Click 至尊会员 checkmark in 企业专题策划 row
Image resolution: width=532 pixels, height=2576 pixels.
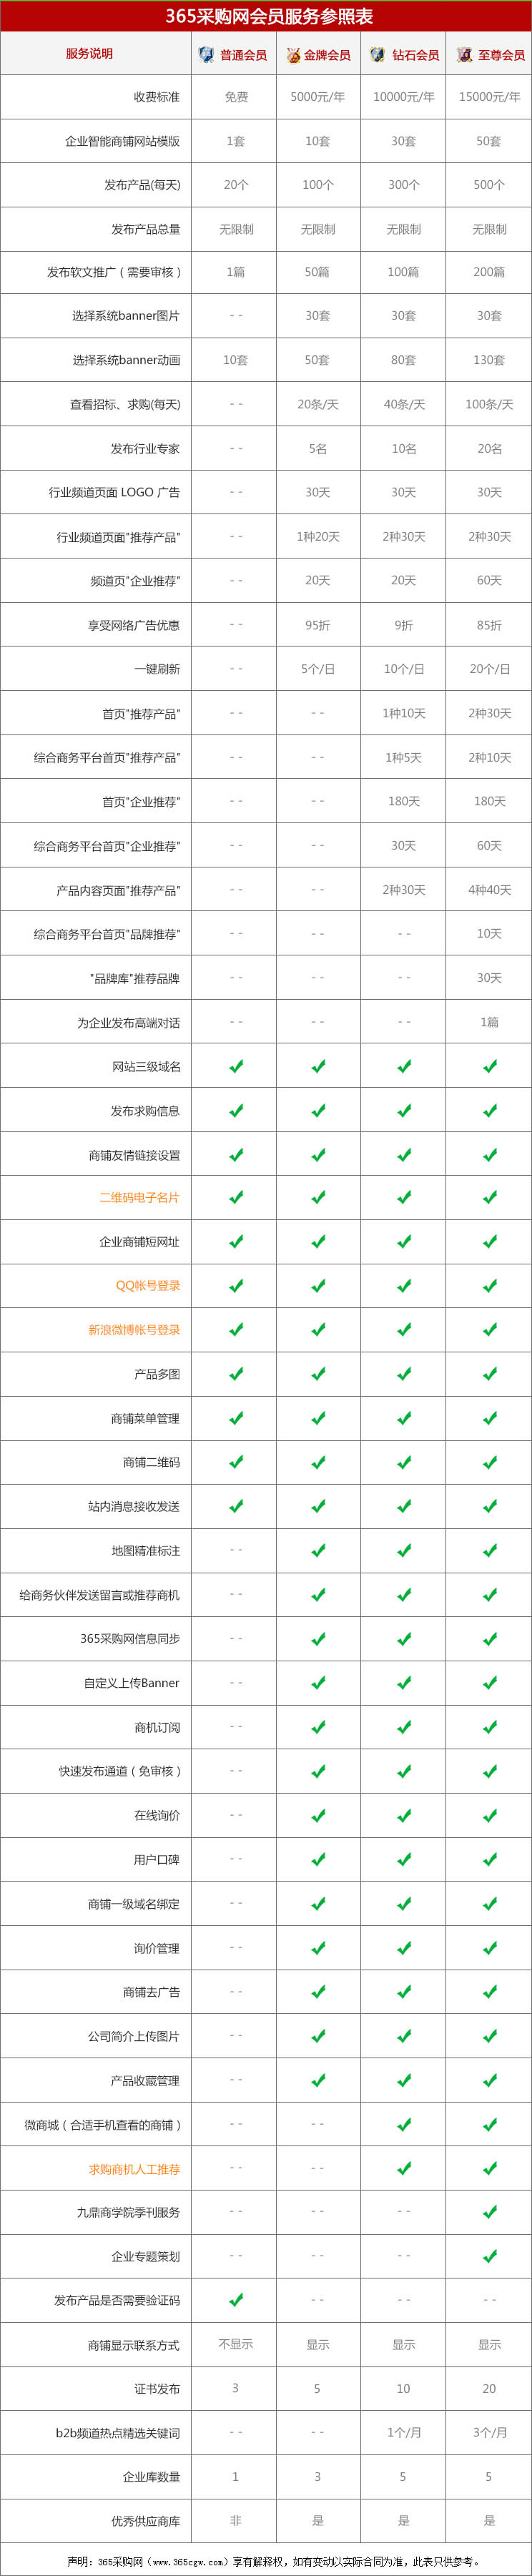(489, 2256)
